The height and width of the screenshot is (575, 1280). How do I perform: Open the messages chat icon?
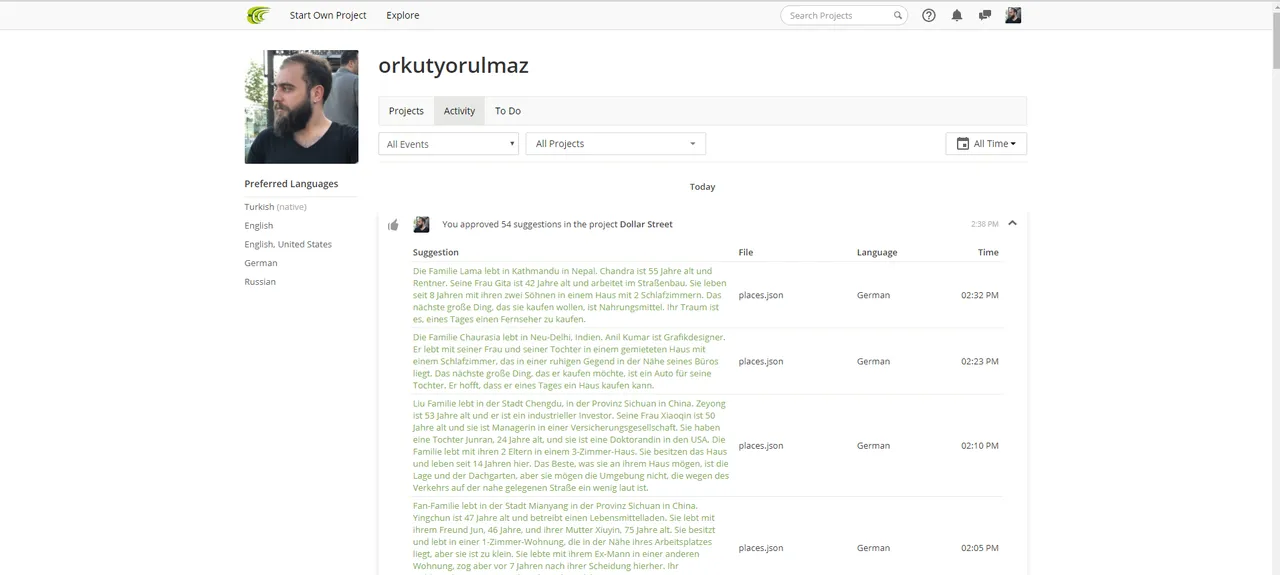click(985, 15)
